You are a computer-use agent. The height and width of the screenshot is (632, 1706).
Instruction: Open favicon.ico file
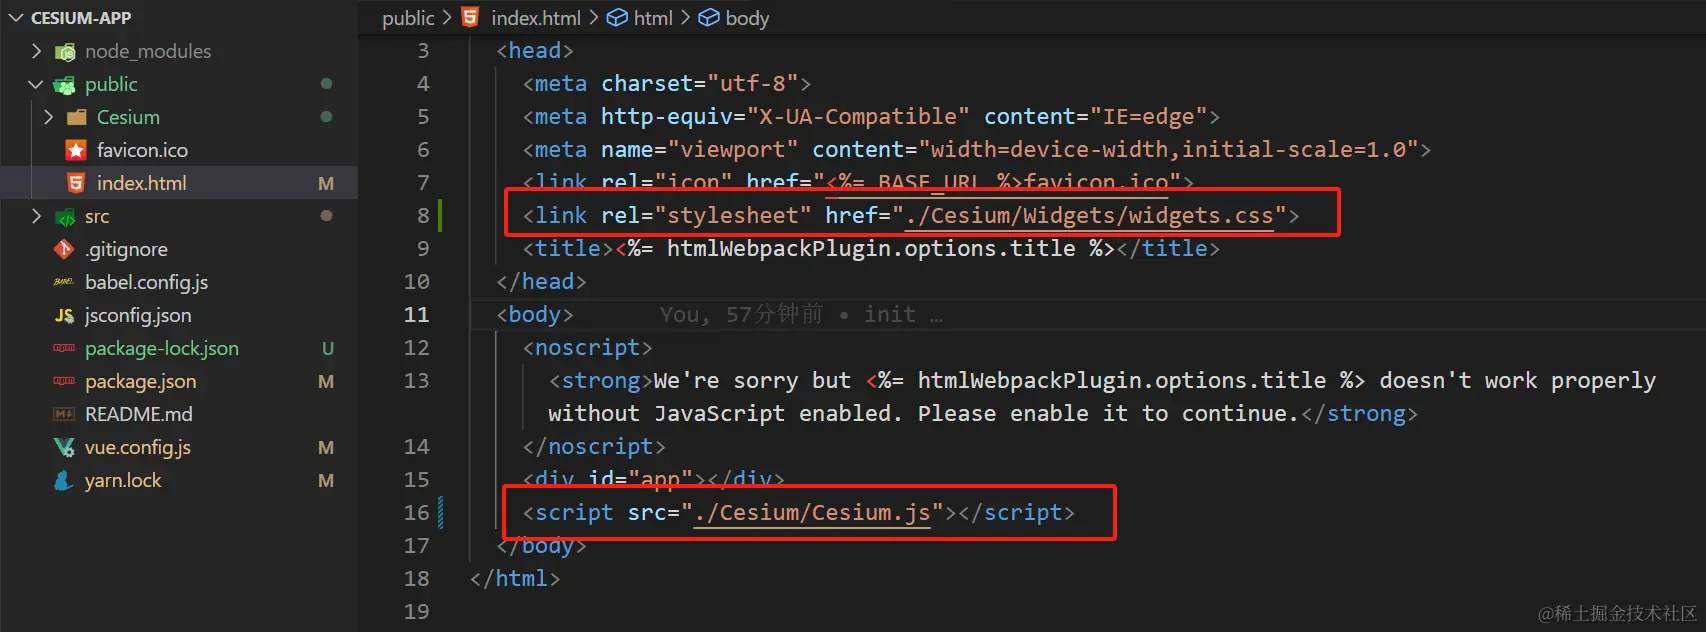[x=142, y=150]
